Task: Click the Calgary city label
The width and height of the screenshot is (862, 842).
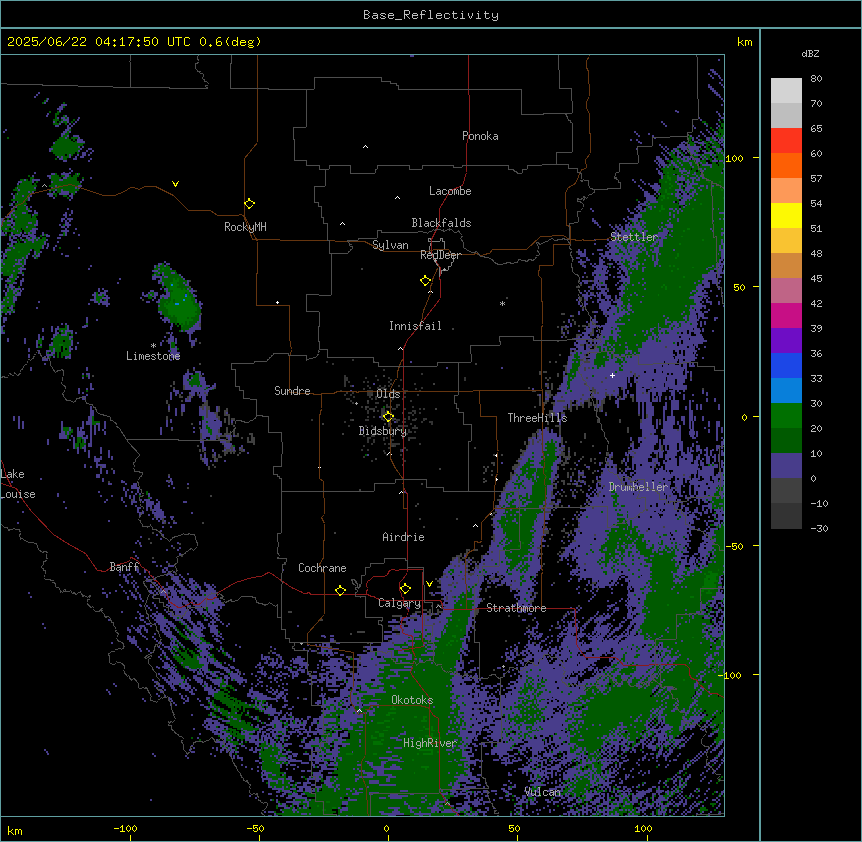Action: (x=399, y=603)
